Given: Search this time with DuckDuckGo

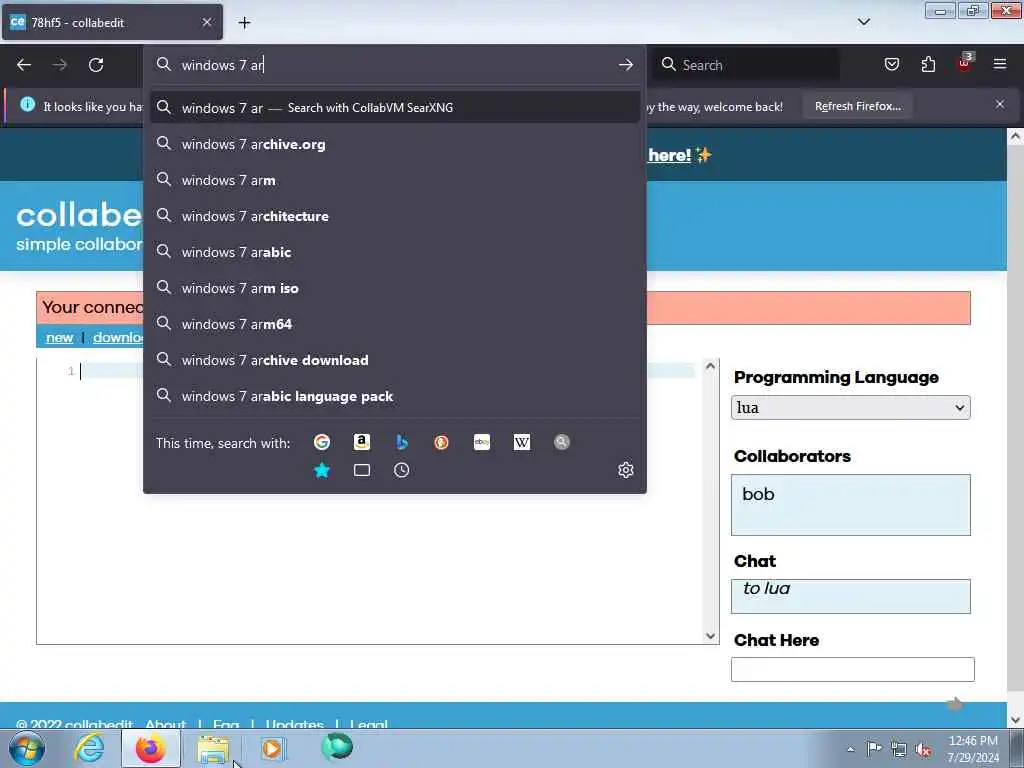Looking at the screenshot, I should (441, 443).
